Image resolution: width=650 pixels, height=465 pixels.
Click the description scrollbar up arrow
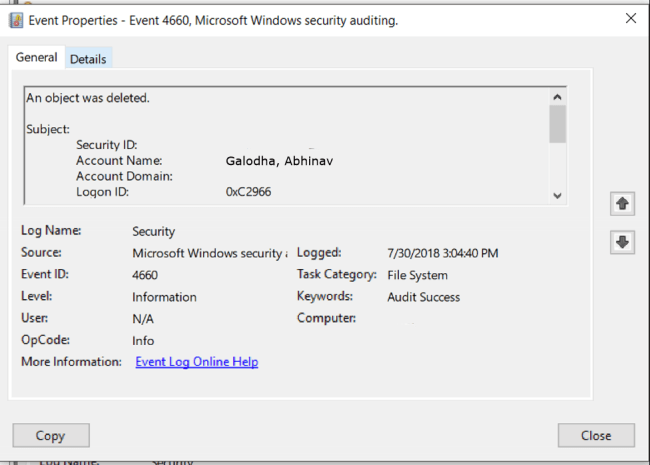(558, 97)
